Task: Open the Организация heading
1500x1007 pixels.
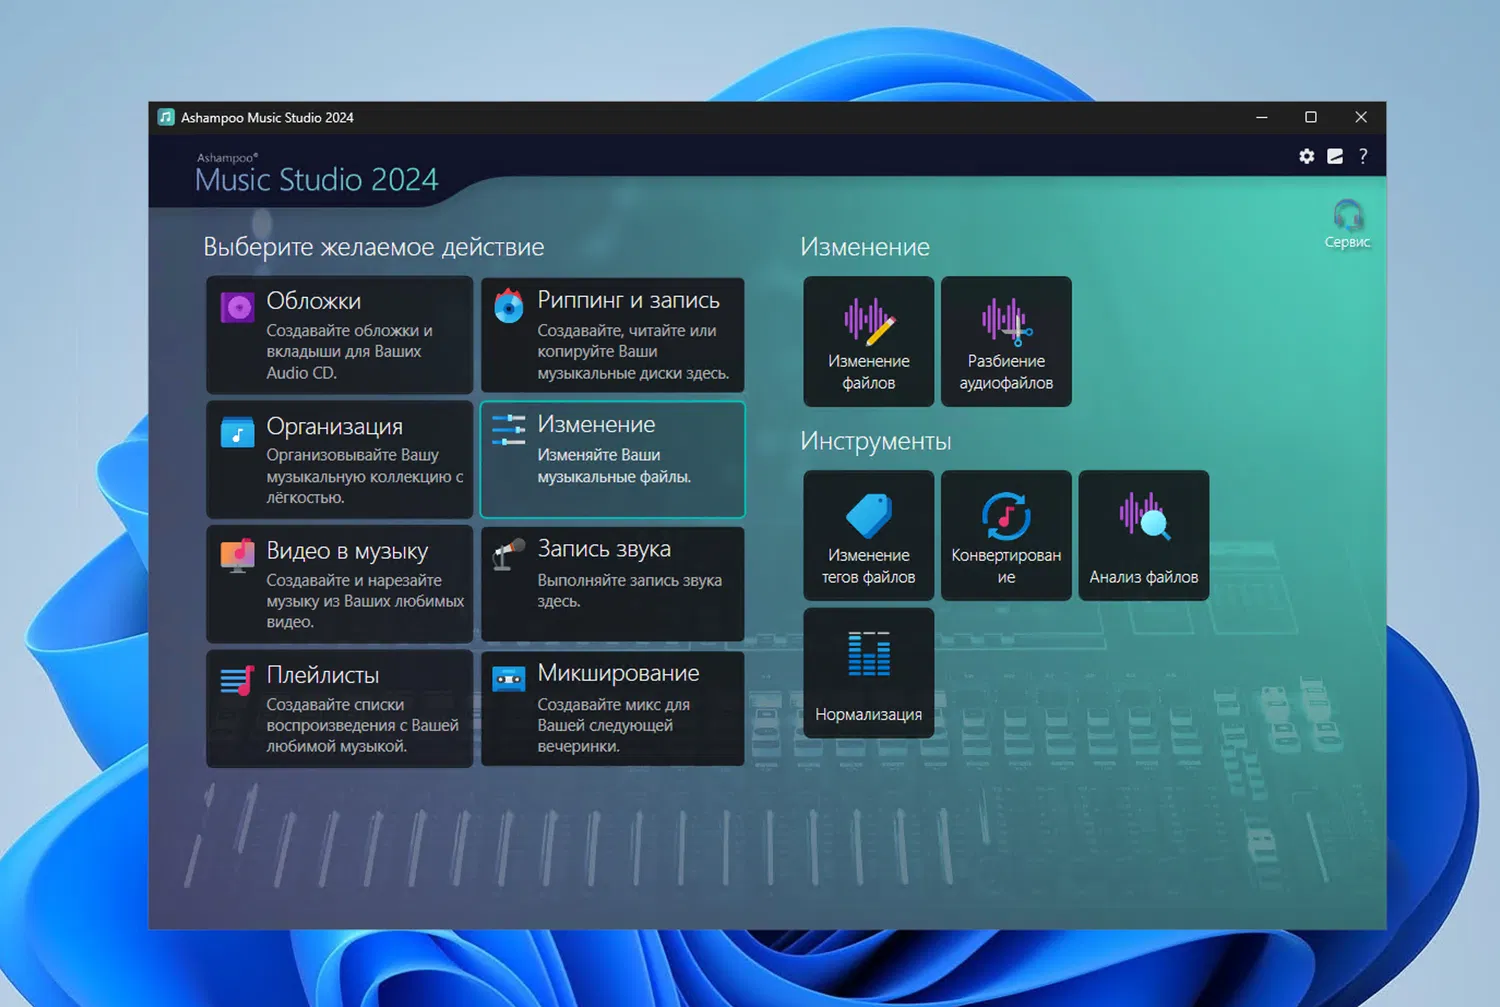Action: point(335,427)
